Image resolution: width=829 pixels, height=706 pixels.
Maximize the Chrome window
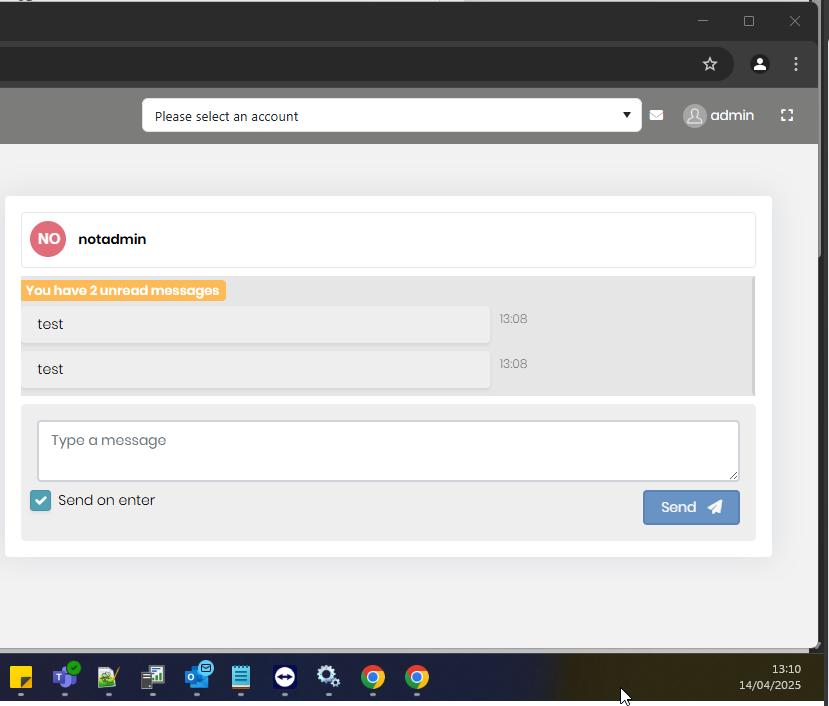749,21
